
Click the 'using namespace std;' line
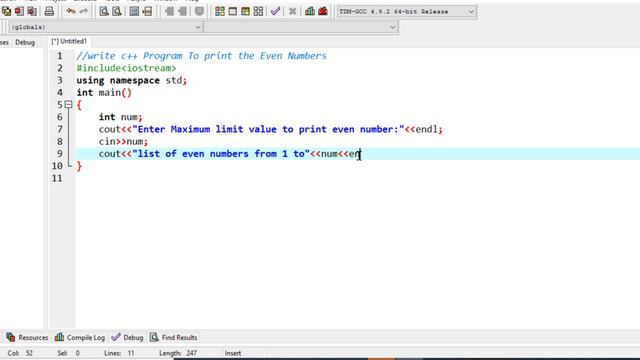(131, 80)
